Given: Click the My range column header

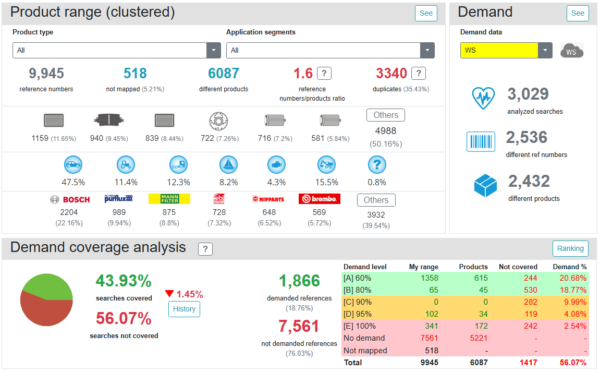Looking at the screenshot, I should [x=424, y=267].
